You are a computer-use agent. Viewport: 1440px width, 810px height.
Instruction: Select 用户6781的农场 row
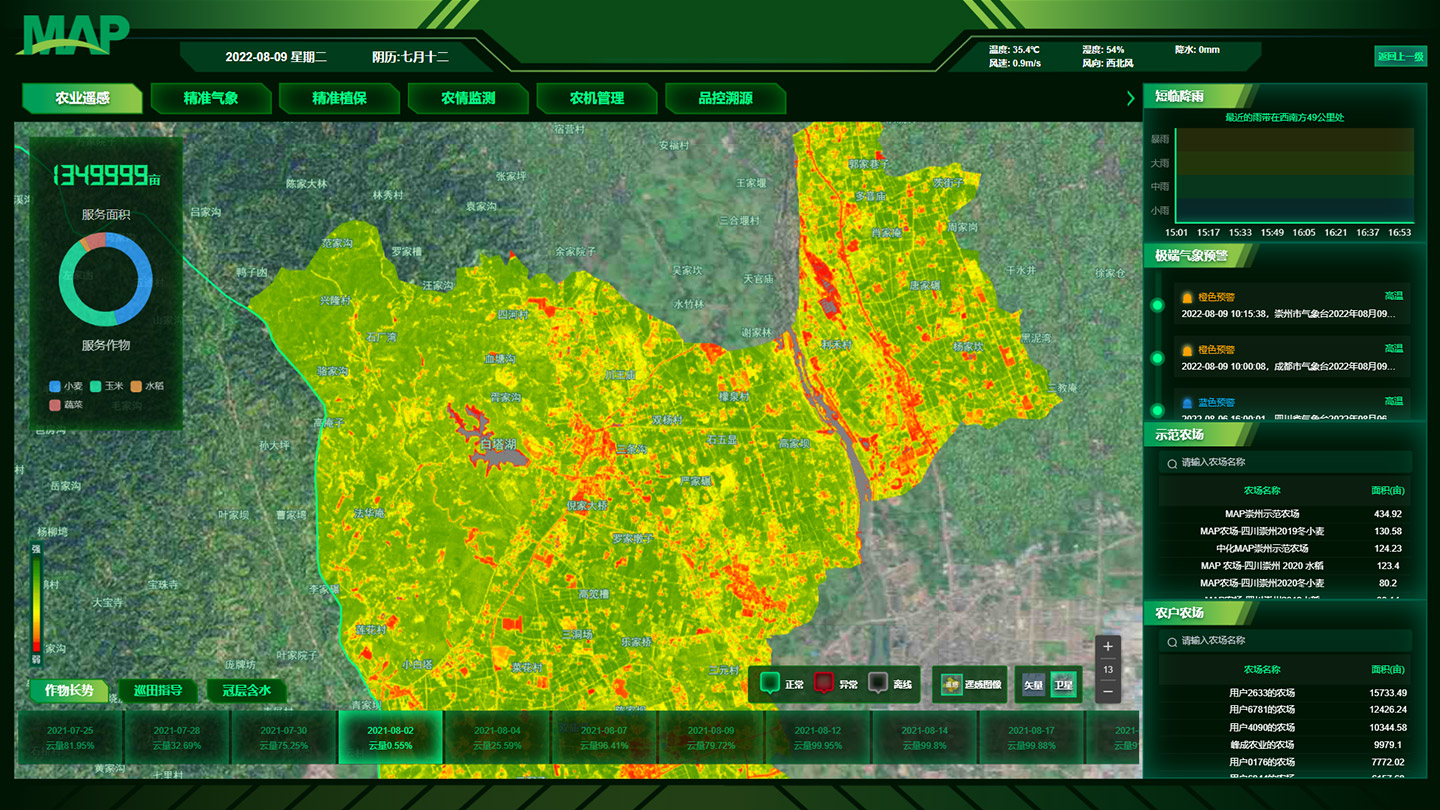(1285, 710)
